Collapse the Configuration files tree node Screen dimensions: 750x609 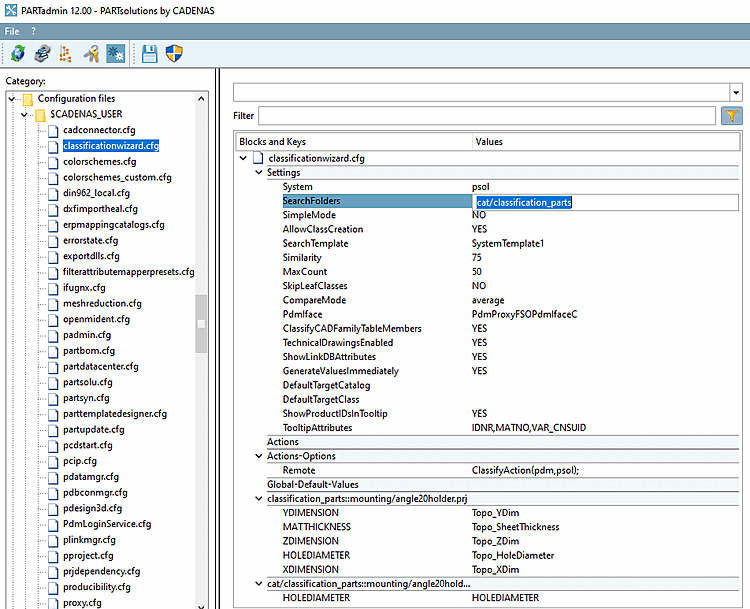coord(12,99)
